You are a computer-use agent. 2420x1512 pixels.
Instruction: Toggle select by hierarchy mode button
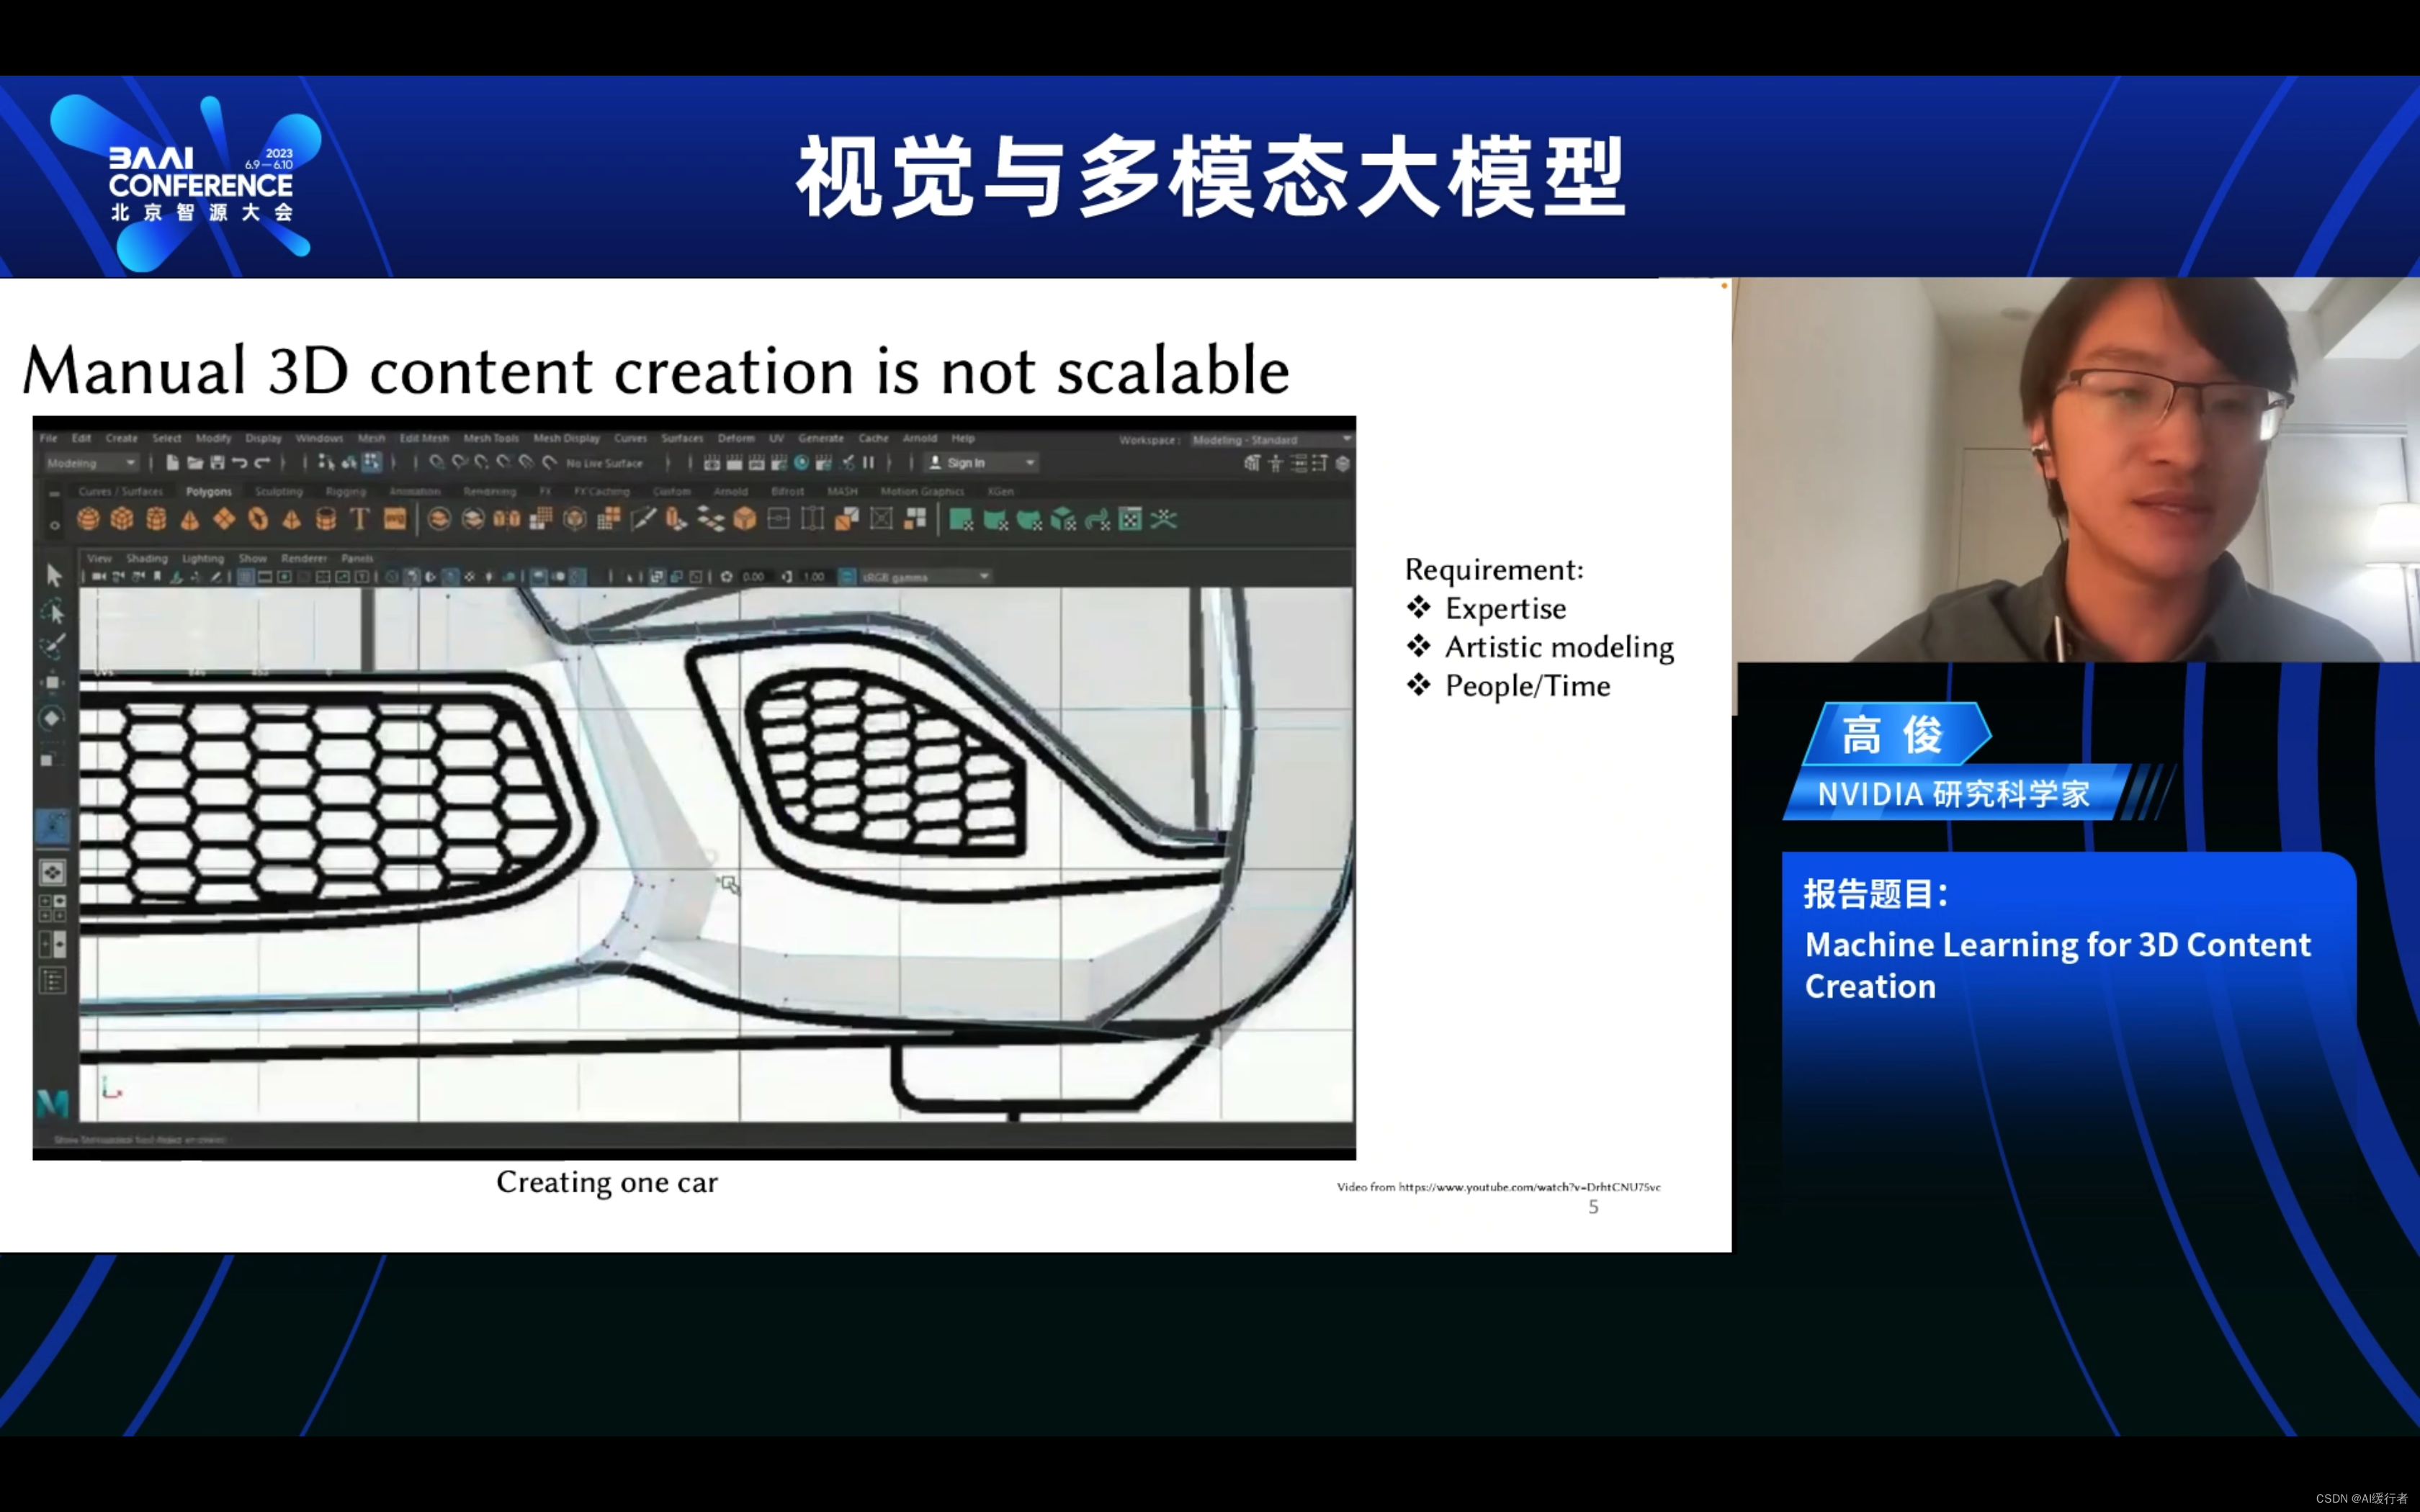pos(326,462)
